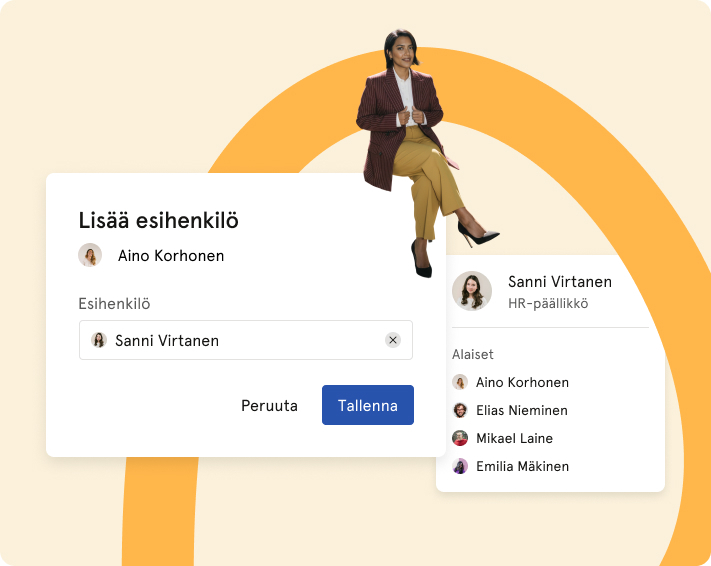Click the HR-päällikkö job title

[x=548, y=303]
